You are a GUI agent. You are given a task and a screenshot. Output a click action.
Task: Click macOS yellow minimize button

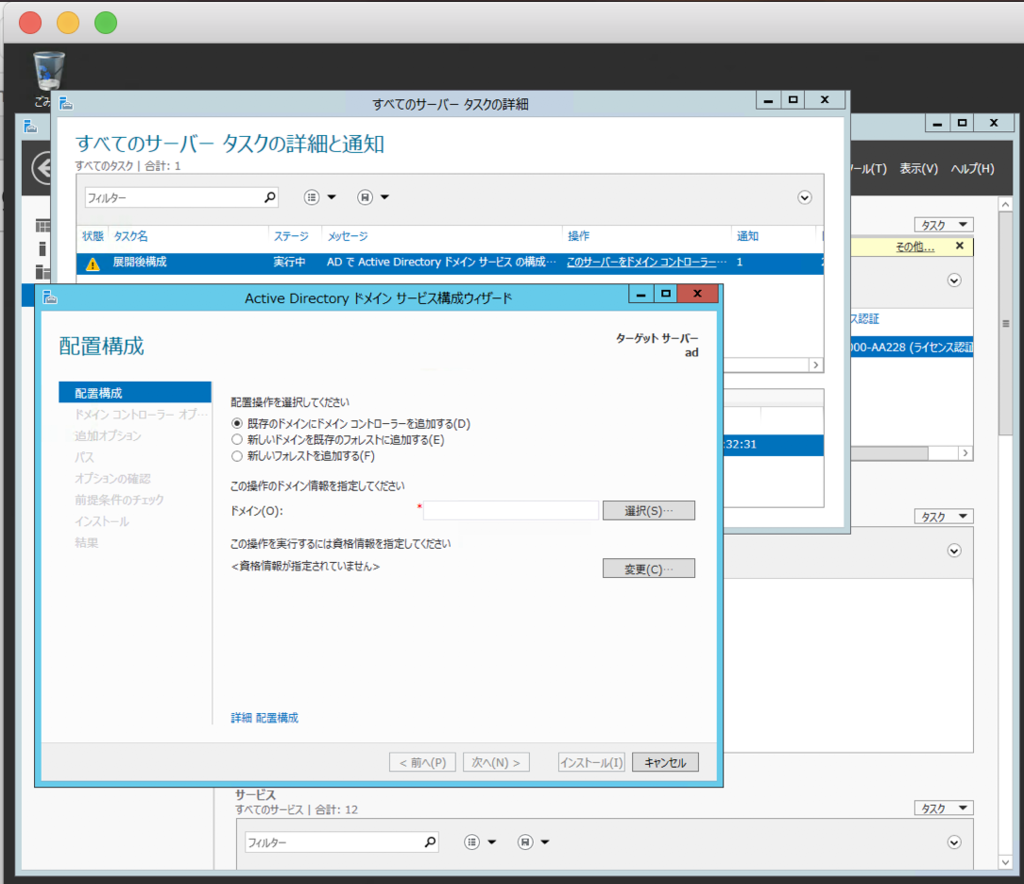pos(68,23)
